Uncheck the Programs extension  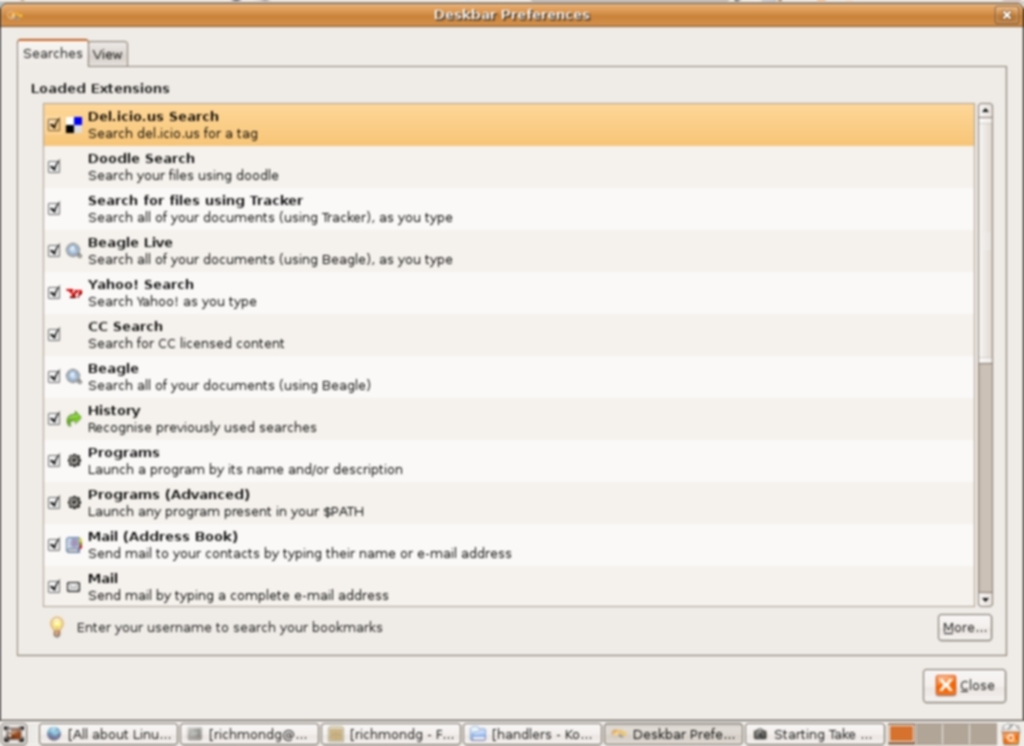tap(54, 461)
